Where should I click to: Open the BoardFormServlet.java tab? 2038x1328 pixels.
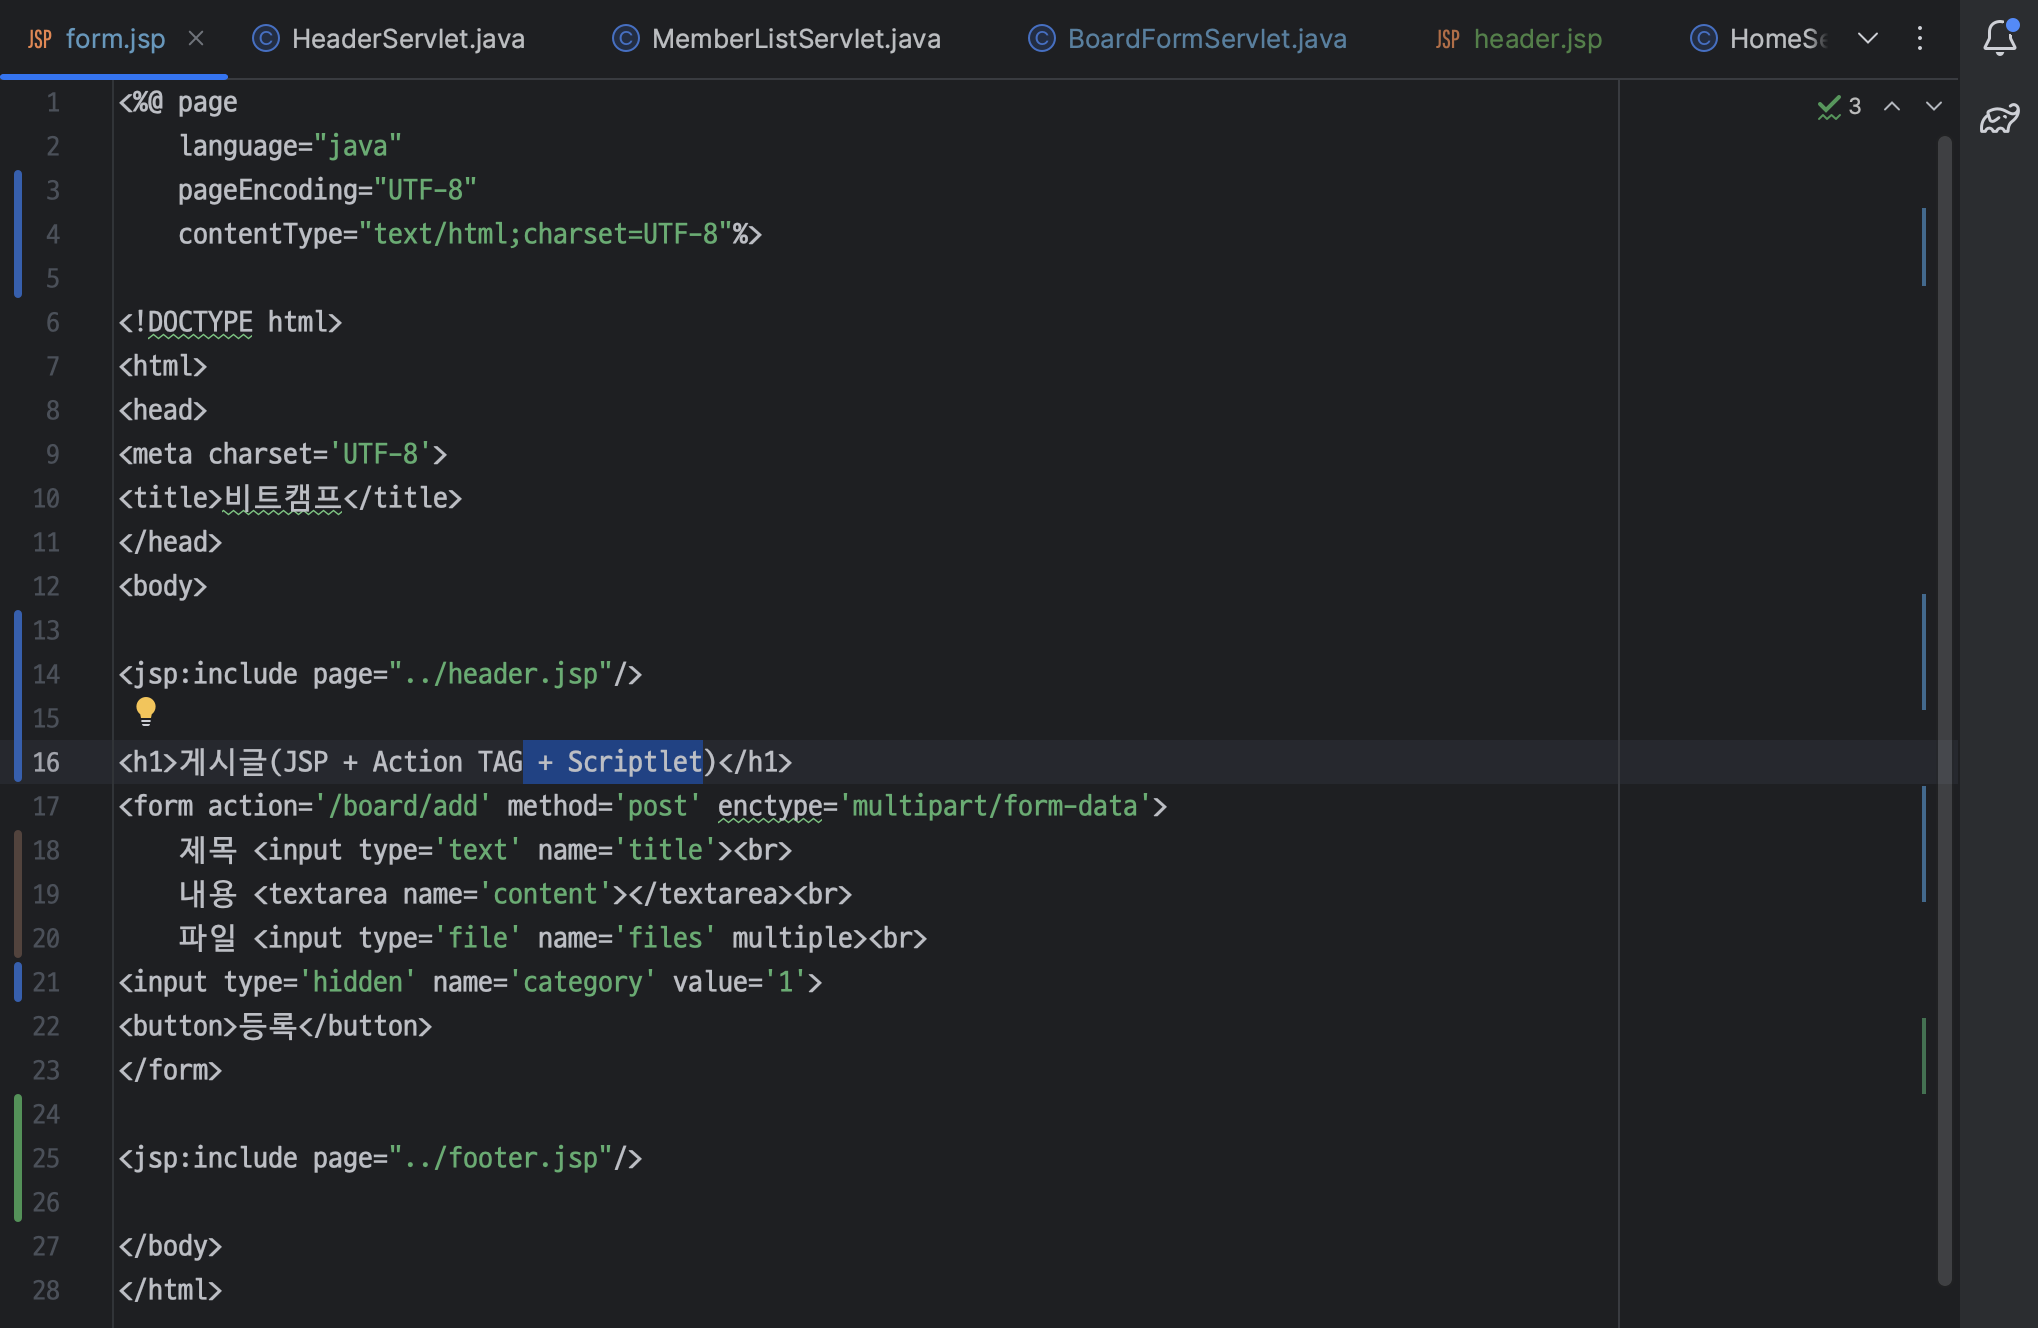[x=1206, y=39]
